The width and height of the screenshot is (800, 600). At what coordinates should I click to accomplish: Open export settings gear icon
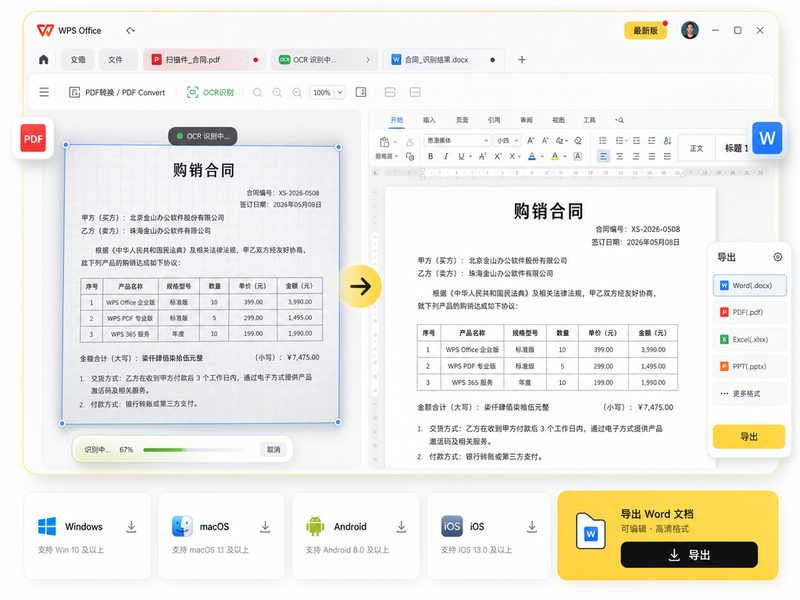pyautogui.click(x=778, y=257)
